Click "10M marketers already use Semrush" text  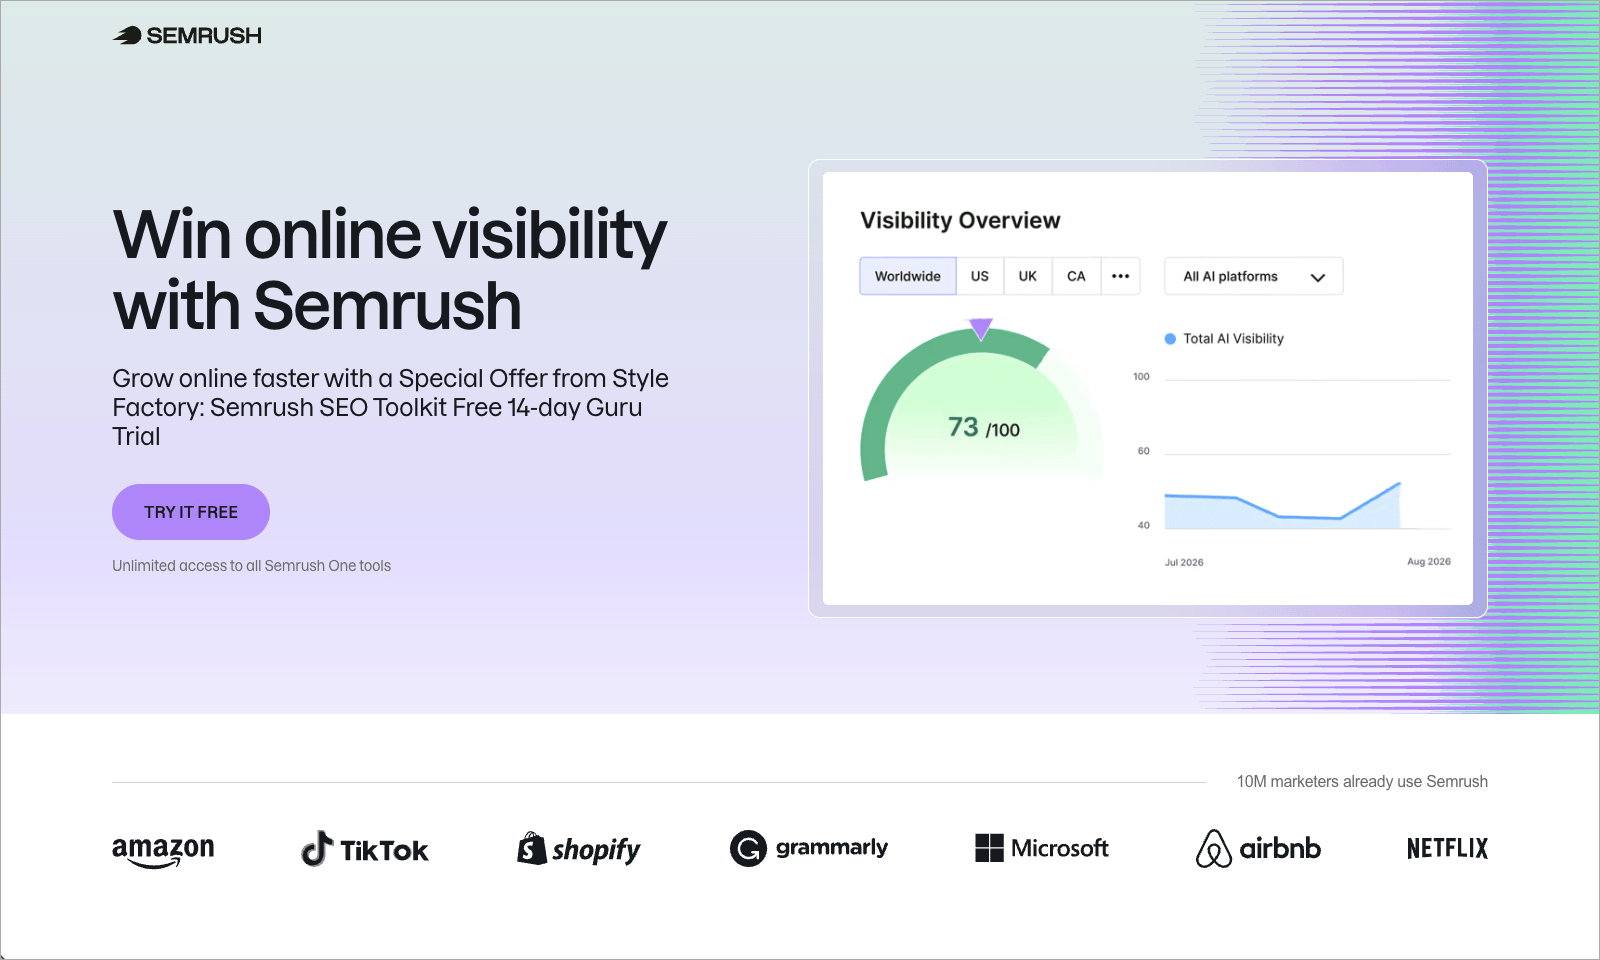[x=1362, y=782]
